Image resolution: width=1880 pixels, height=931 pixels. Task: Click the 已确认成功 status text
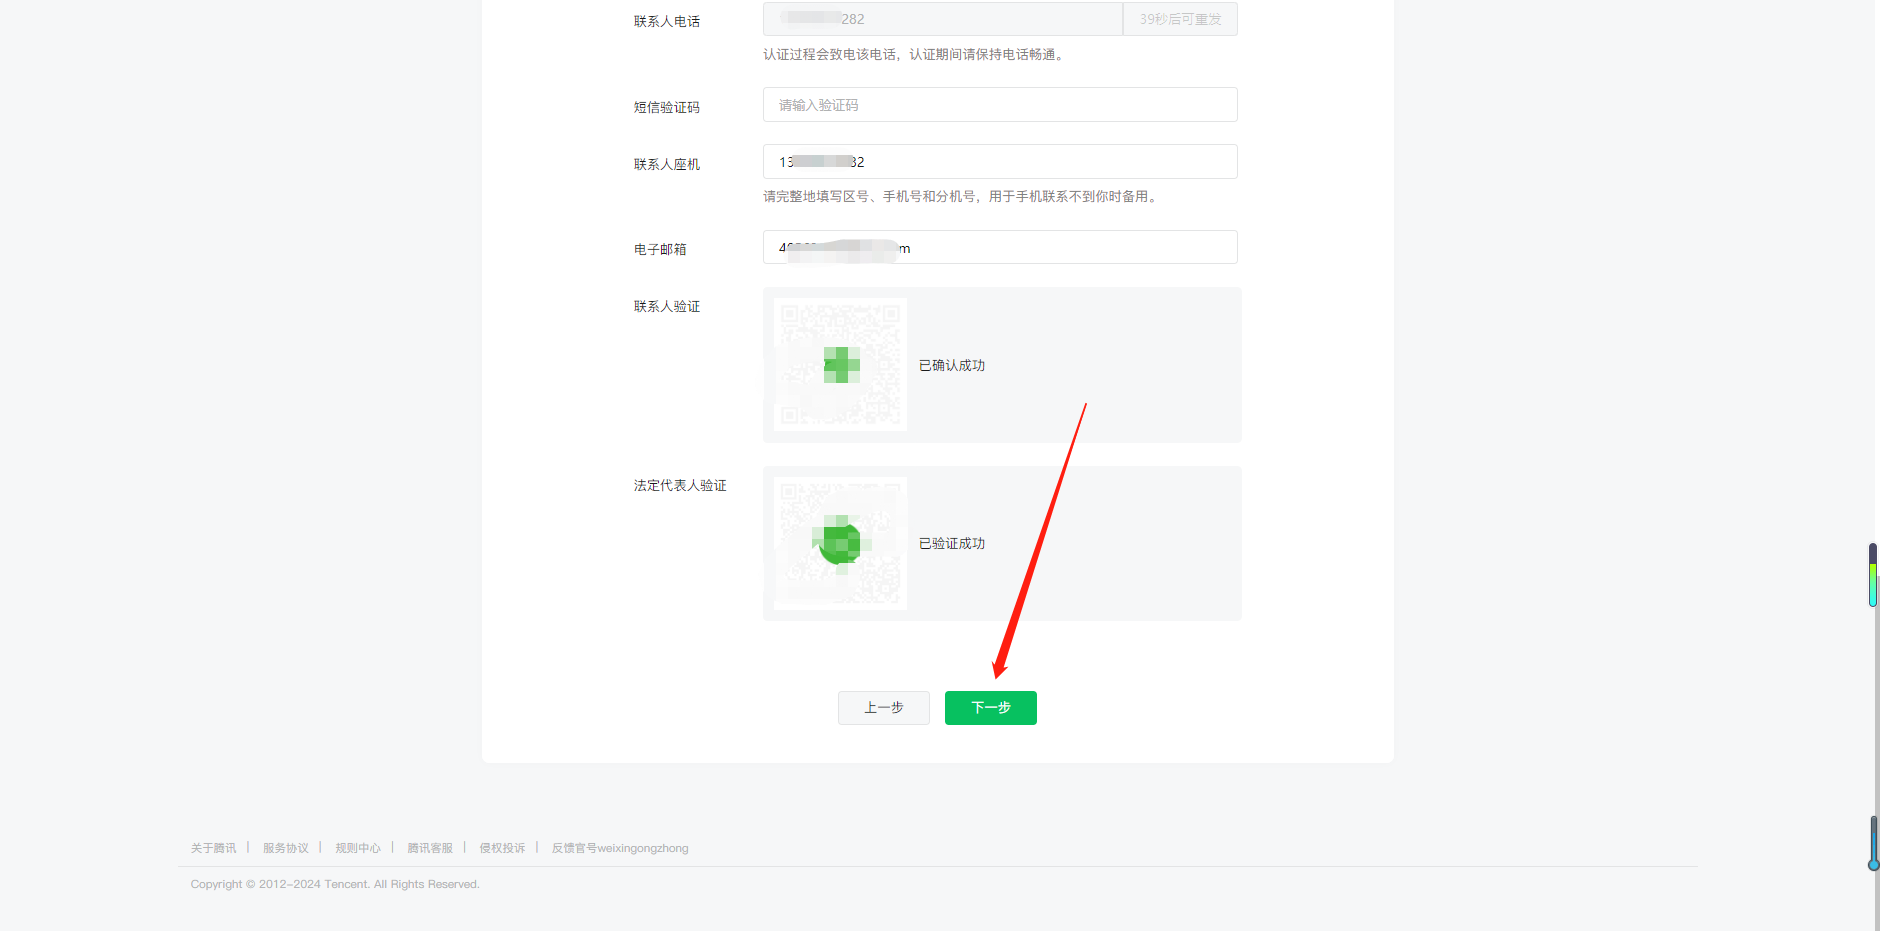coord(951,366)
